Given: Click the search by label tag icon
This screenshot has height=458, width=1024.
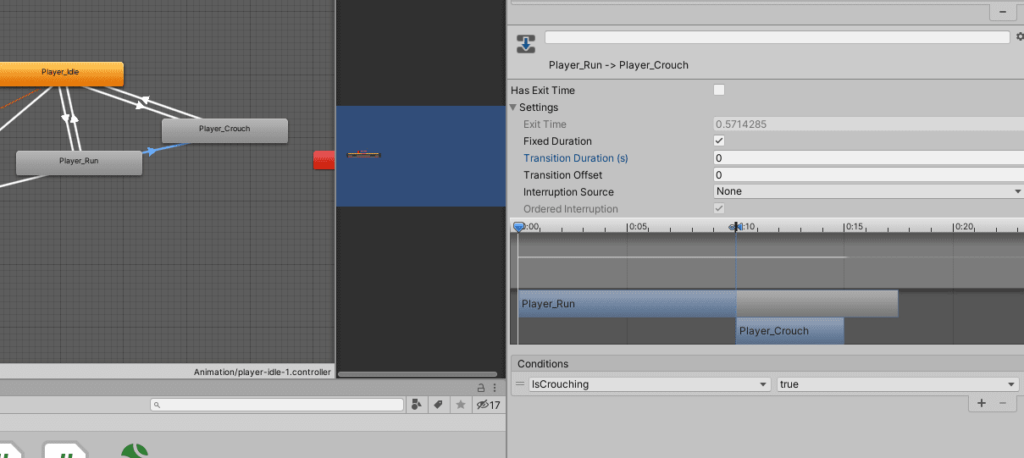Looking at the screenshot, I should 437,405.
